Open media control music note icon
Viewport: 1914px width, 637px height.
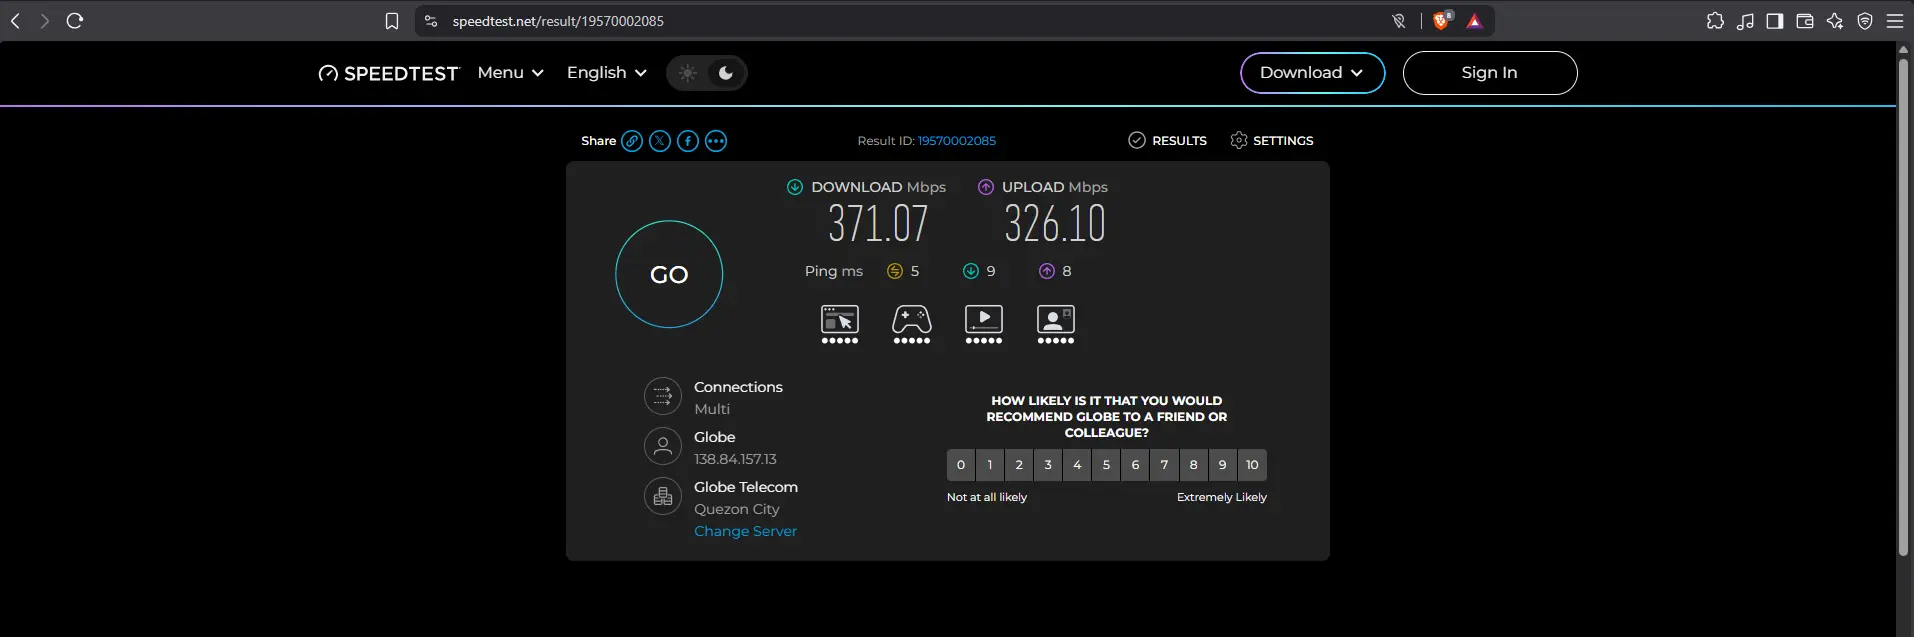(x=1745, y=21)
